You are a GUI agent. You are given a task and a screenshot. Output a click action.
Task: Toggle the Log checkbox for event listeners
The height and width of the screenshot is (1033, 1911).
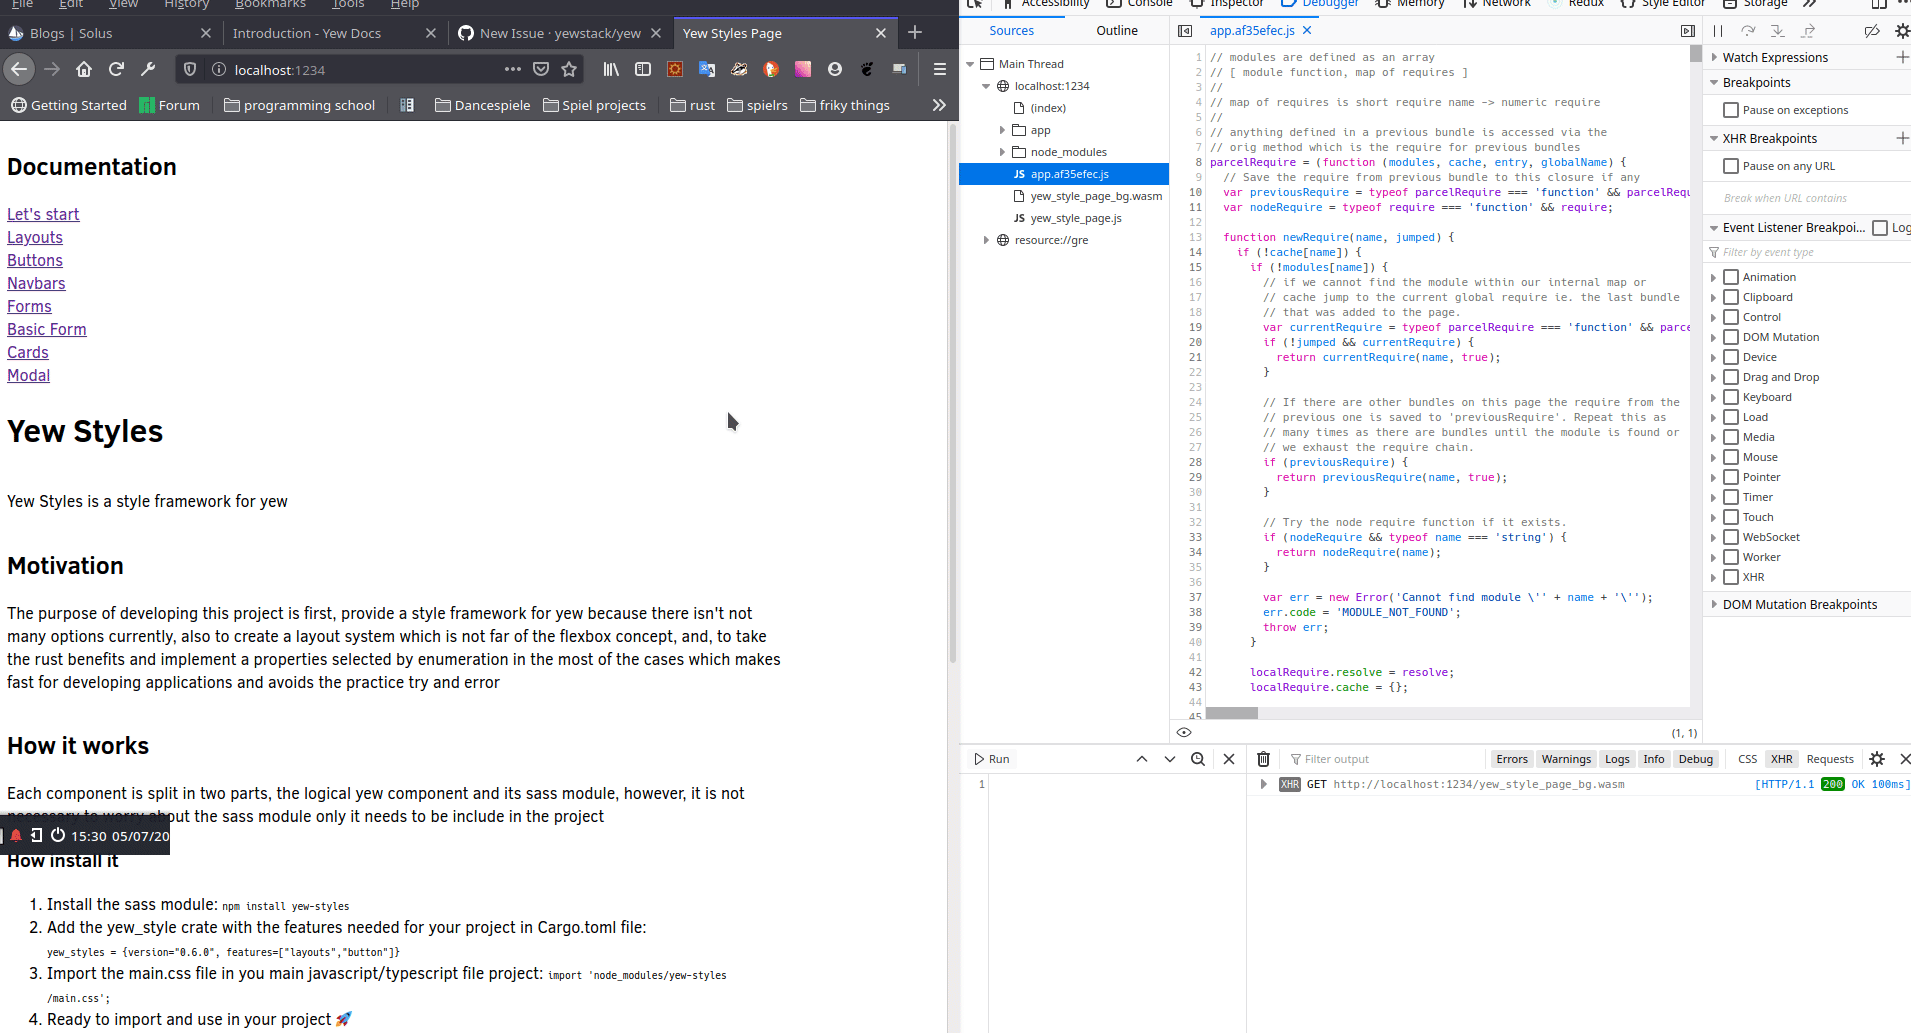coord(1880,228)
